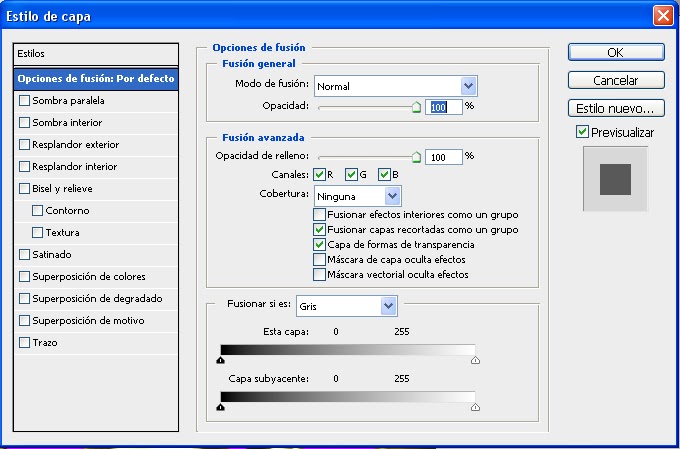Check the Resplandor exterior effect
680x449 pixels.
pos(25,144)
